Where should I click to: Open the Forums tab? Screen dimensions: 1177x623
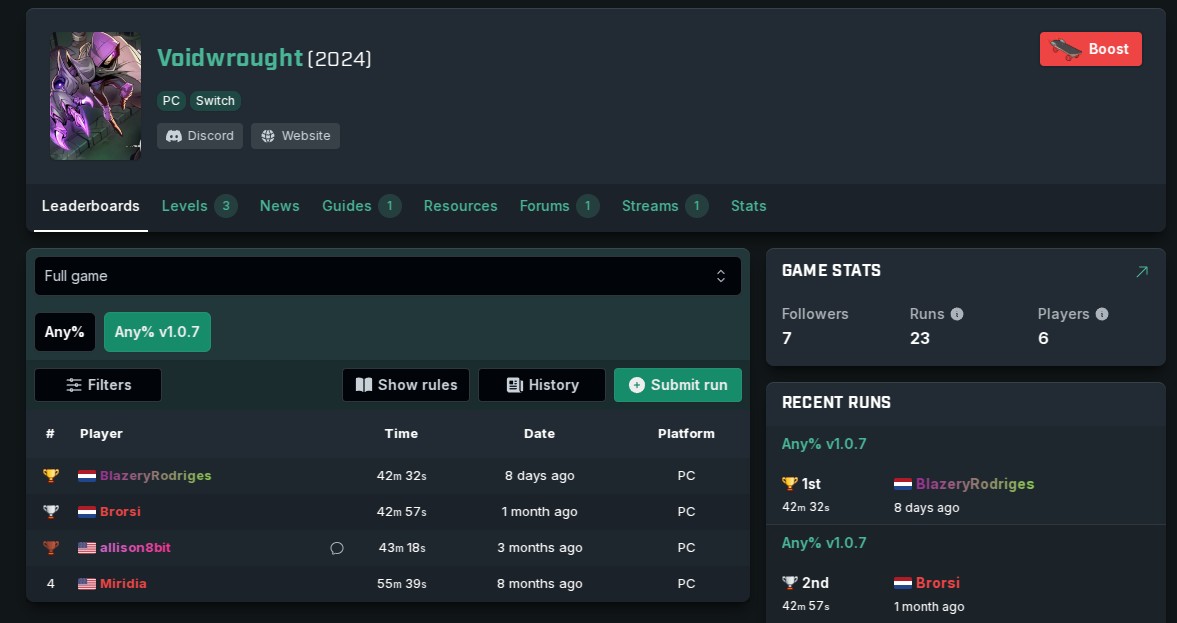[559, 206]
